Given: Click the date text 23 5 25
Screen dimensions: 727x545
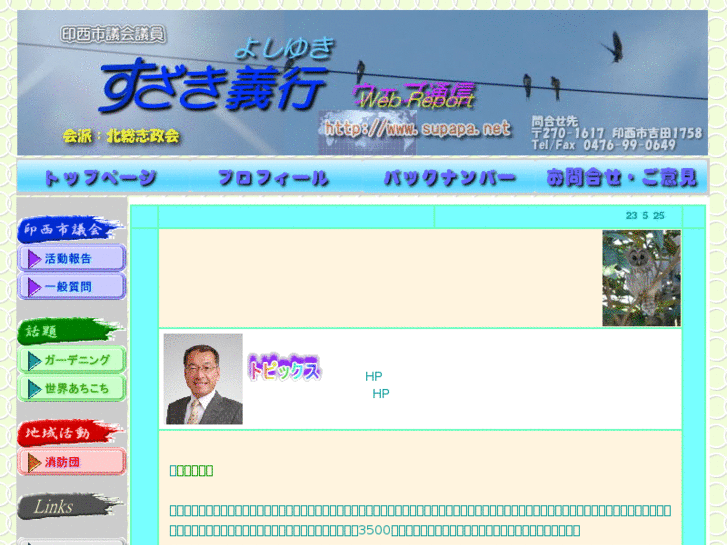Looking at the screenshot, I should coord(645,215).
